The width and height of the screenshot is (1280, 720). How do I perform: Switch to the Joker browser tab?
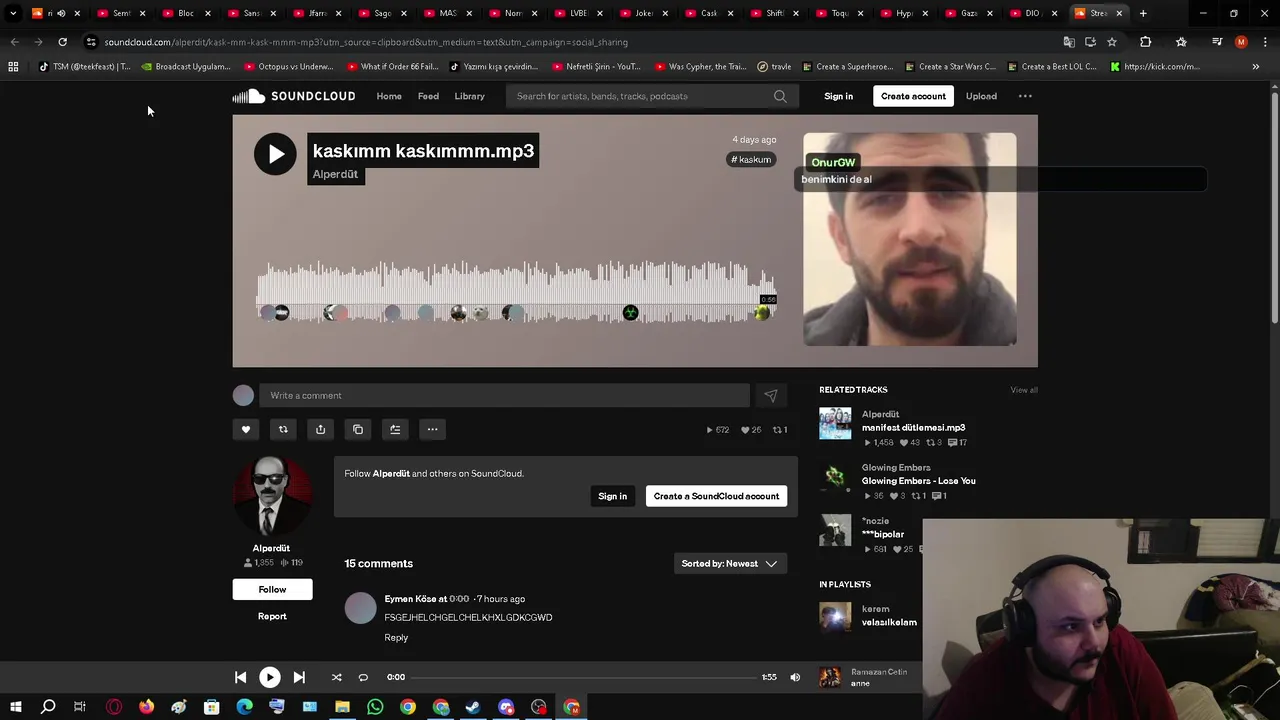[x=643, y=13]
